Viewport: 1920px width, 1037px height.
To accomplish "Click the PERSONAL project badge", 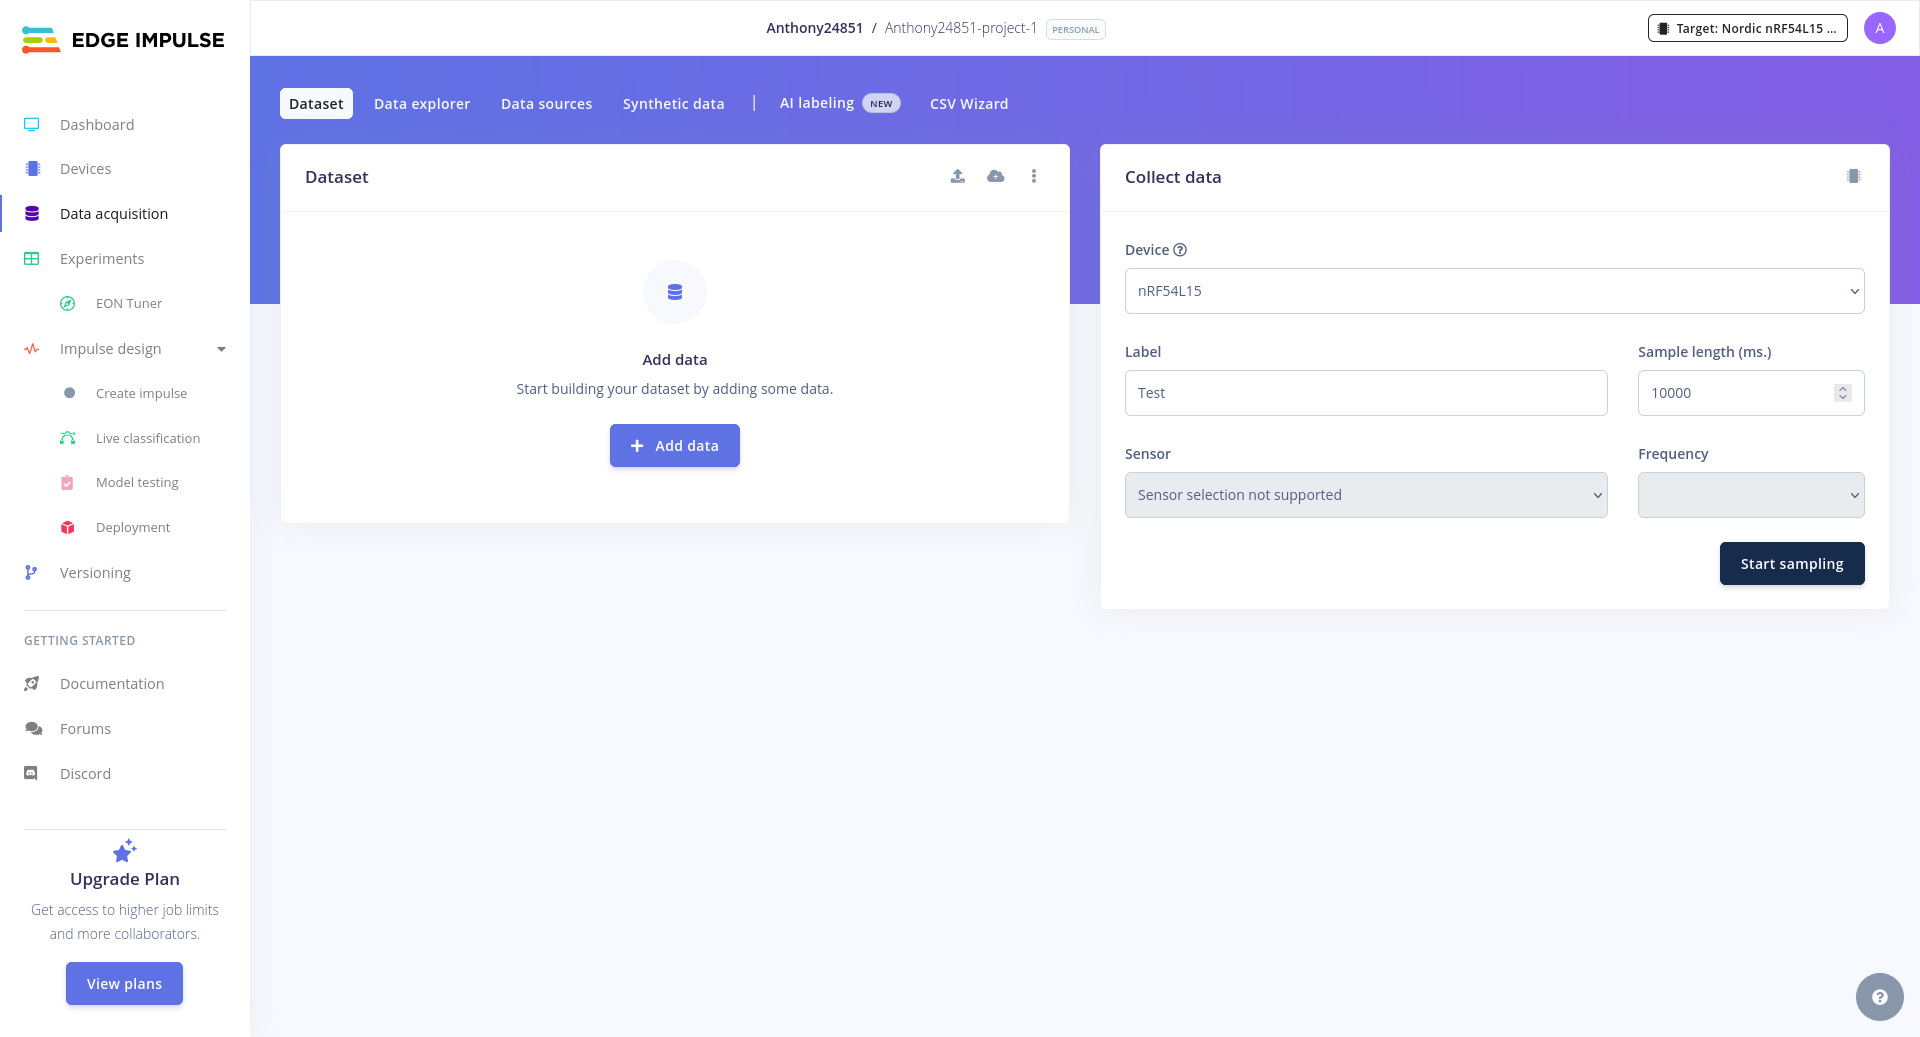I will [1076, 30].
